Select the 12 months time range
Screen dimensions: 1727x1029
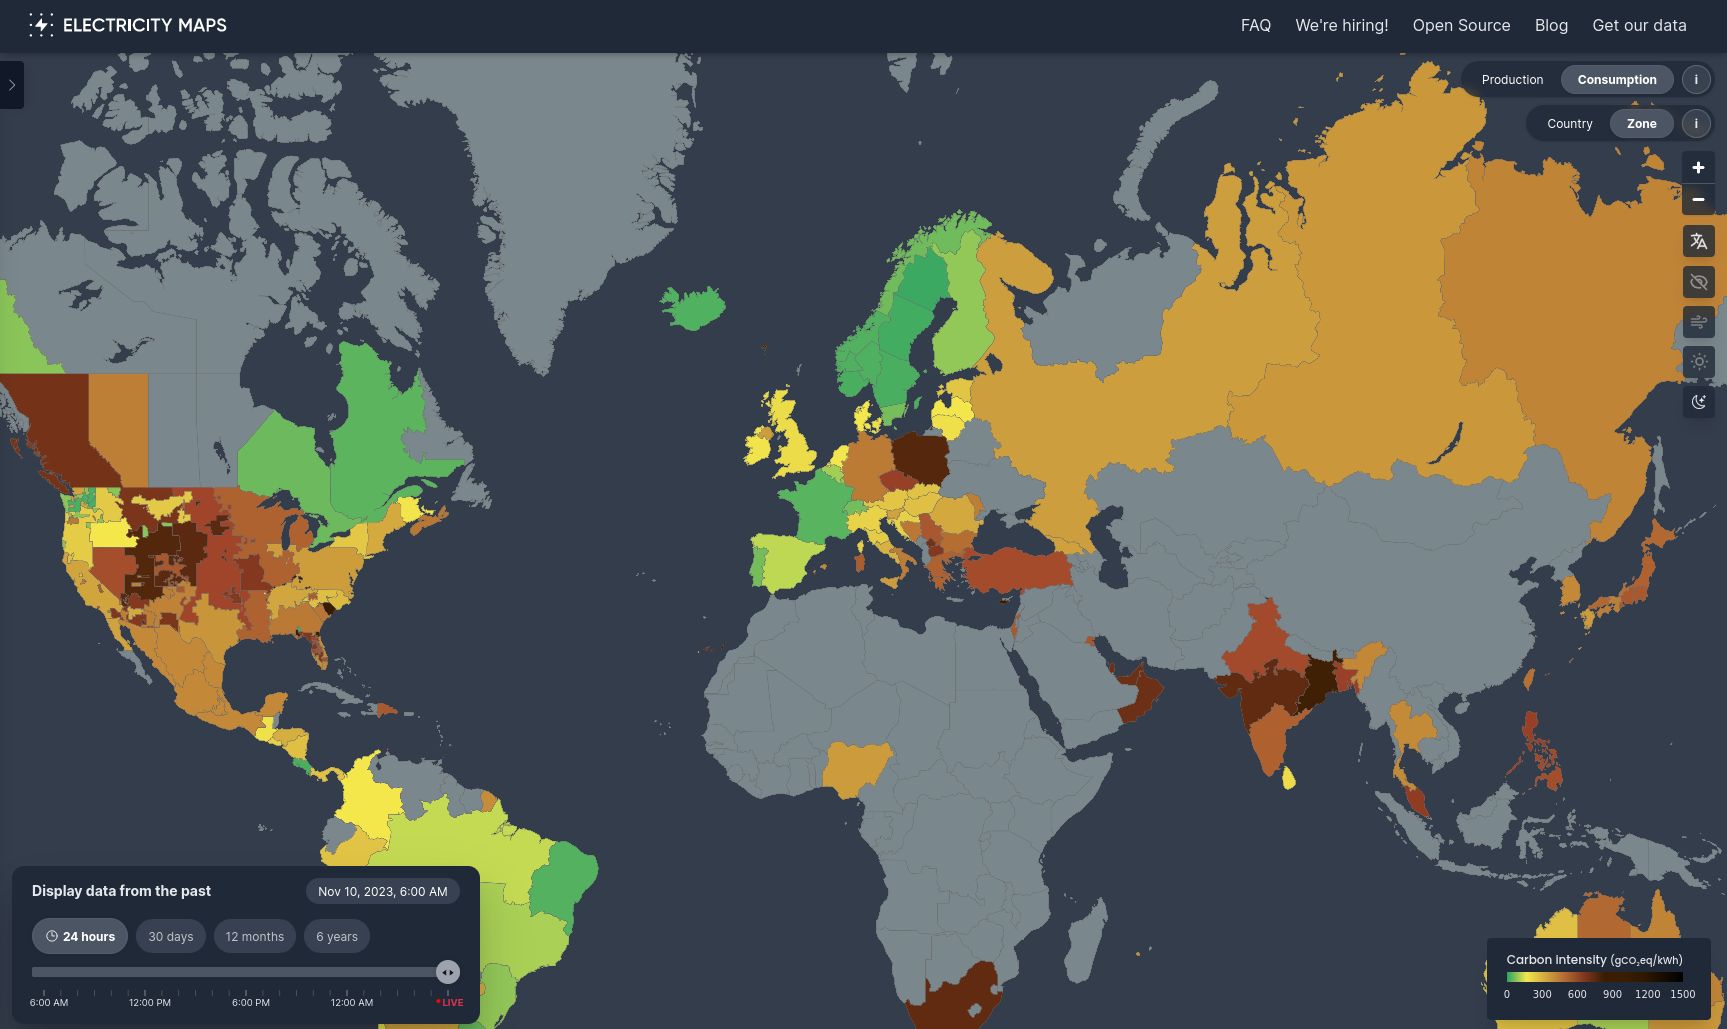pyautogui.click(x=254, y=936)
